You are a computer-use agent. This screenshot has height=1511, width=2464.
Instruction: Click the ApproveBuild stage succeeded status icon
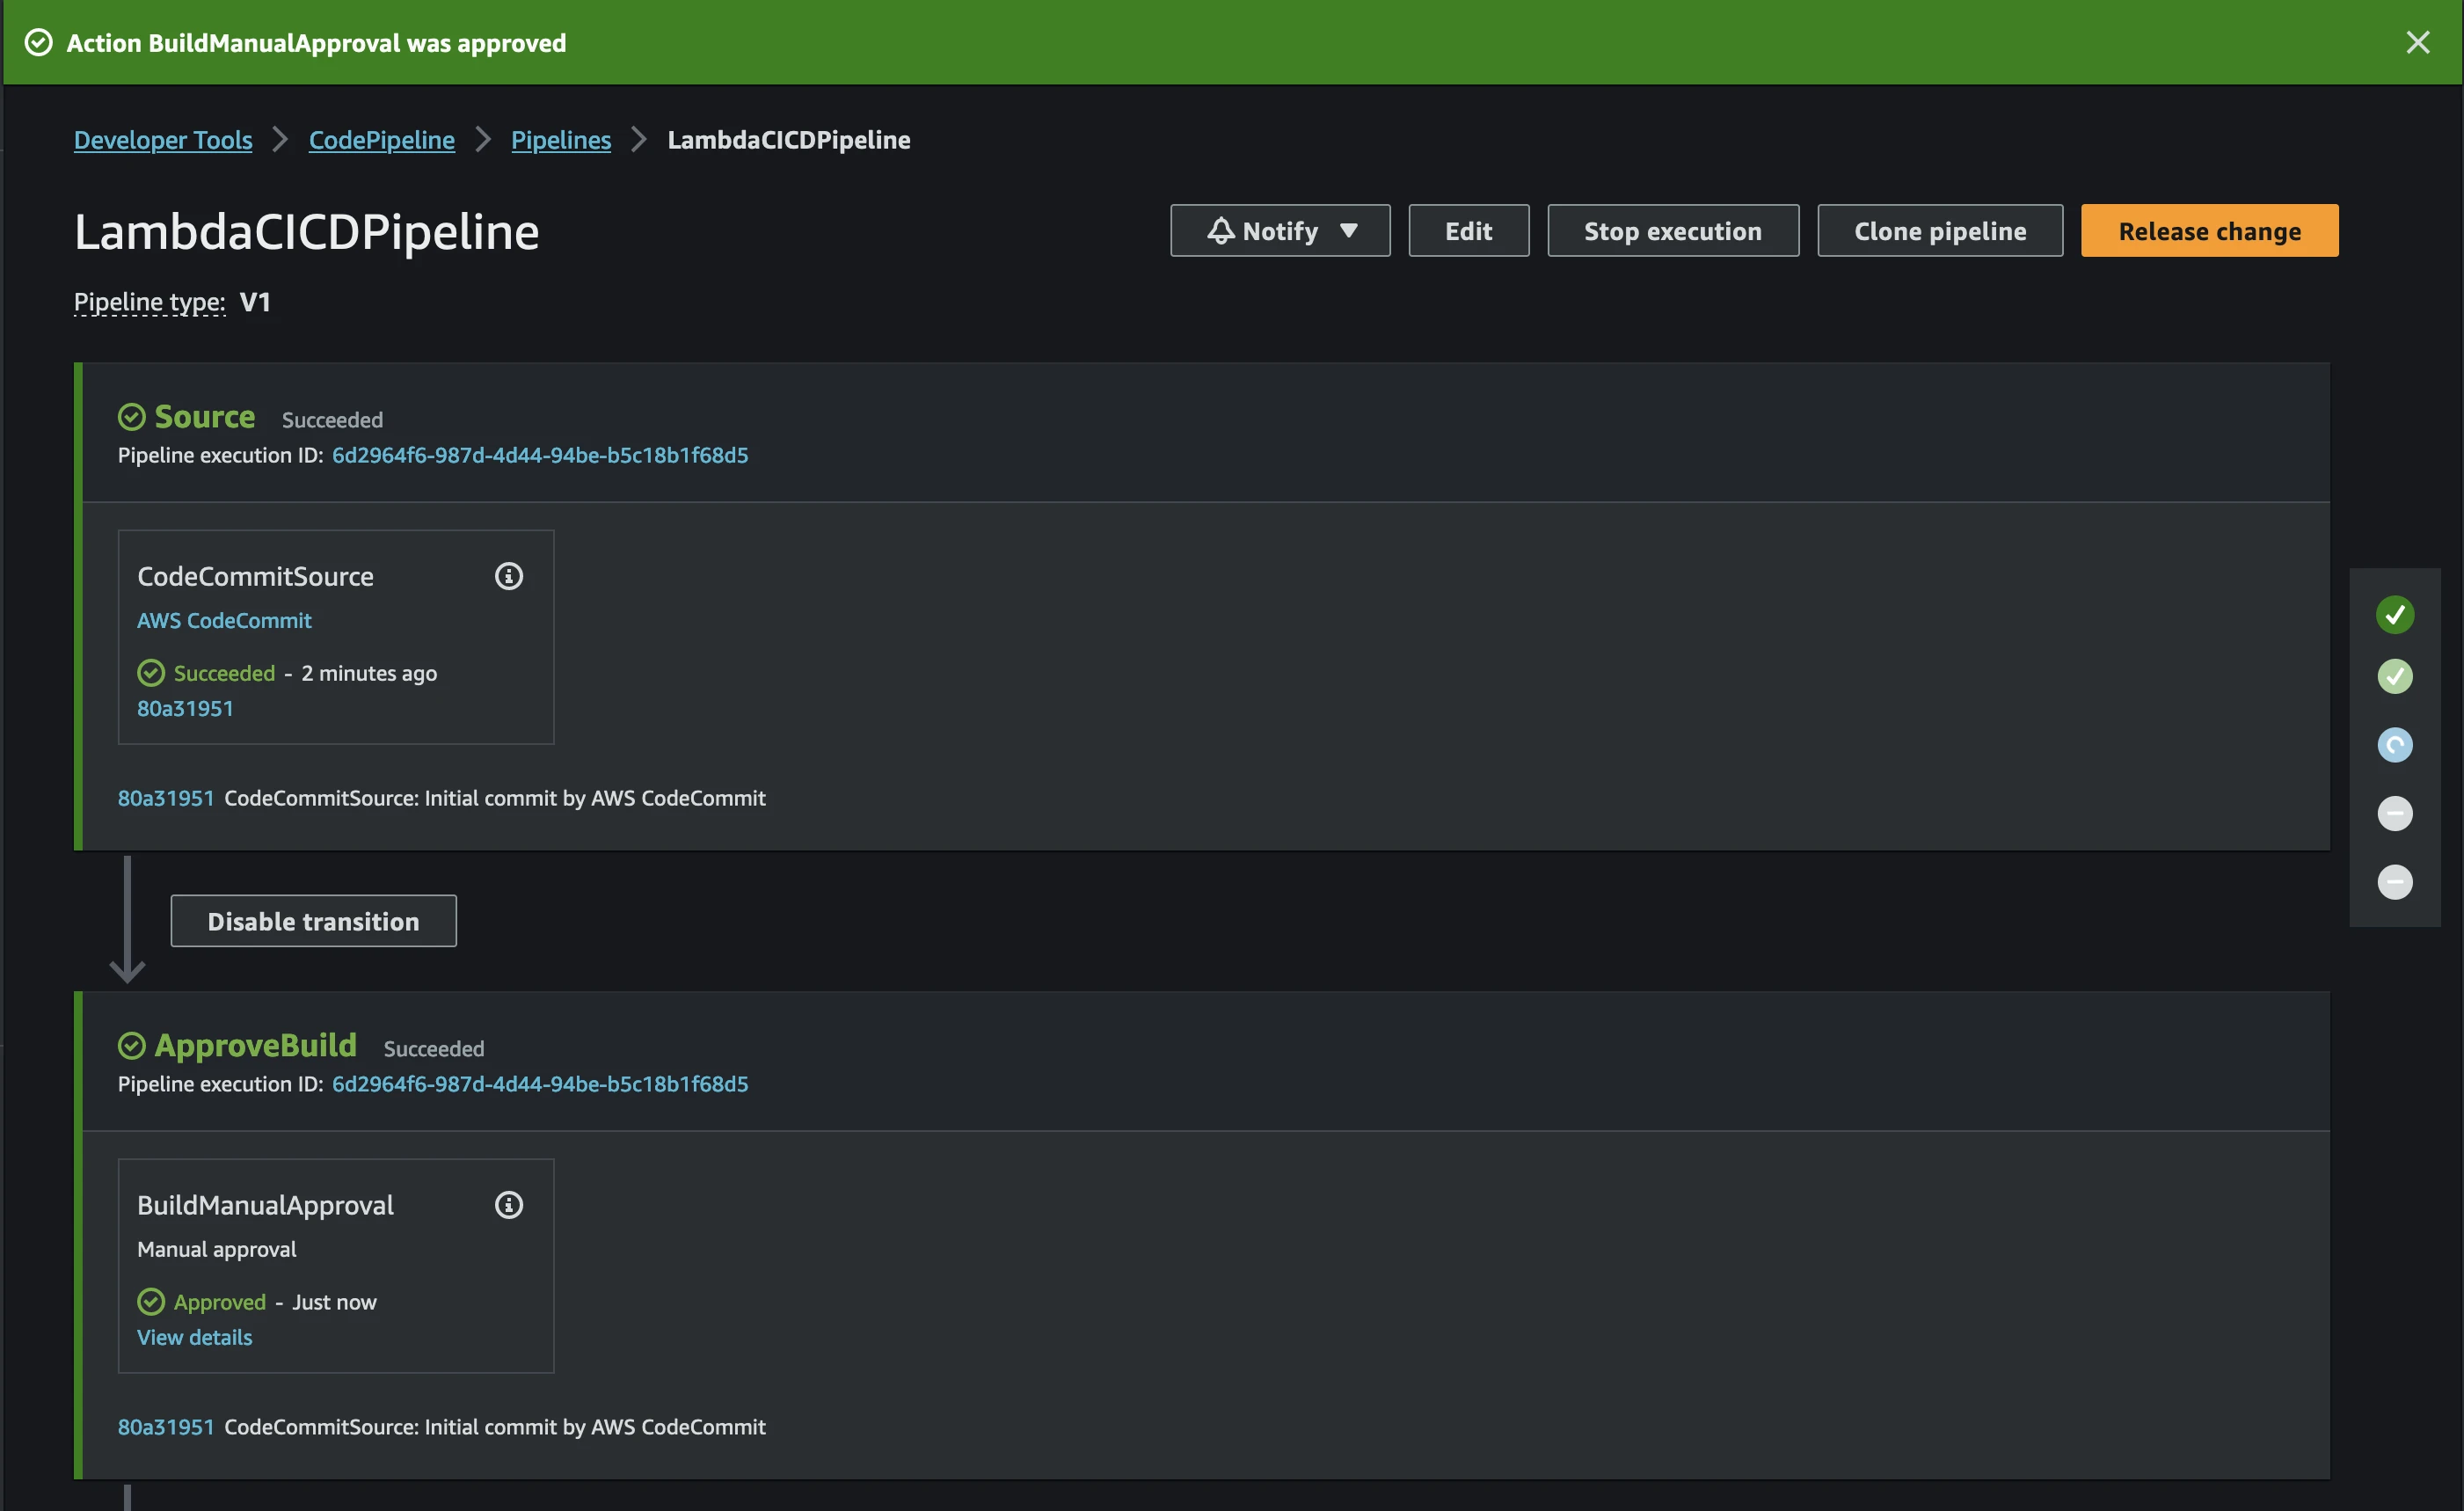tap(132, 1046)
